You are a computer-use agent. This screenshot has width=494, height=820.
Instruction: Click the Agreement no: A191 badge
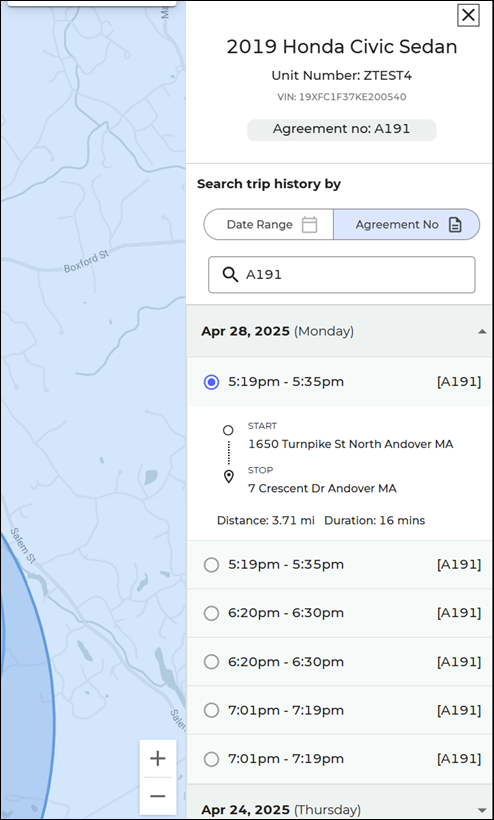pyautogui.click(x=341, y=130)
